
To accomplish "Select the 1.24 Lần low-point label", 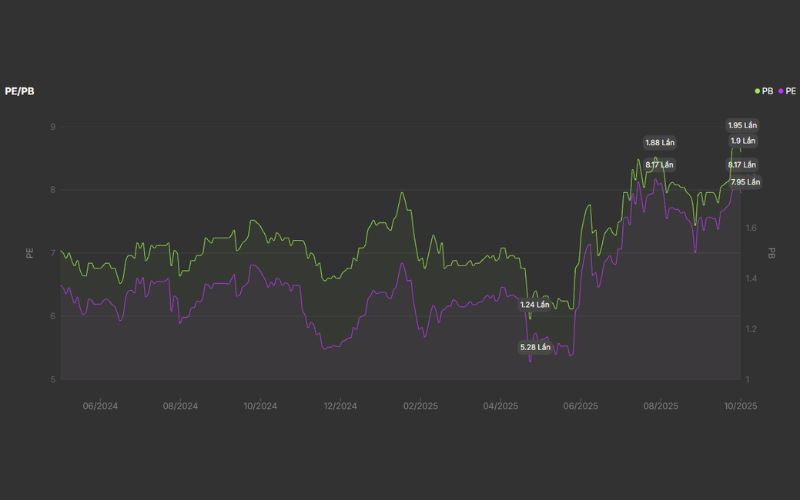I will (535, 304).
